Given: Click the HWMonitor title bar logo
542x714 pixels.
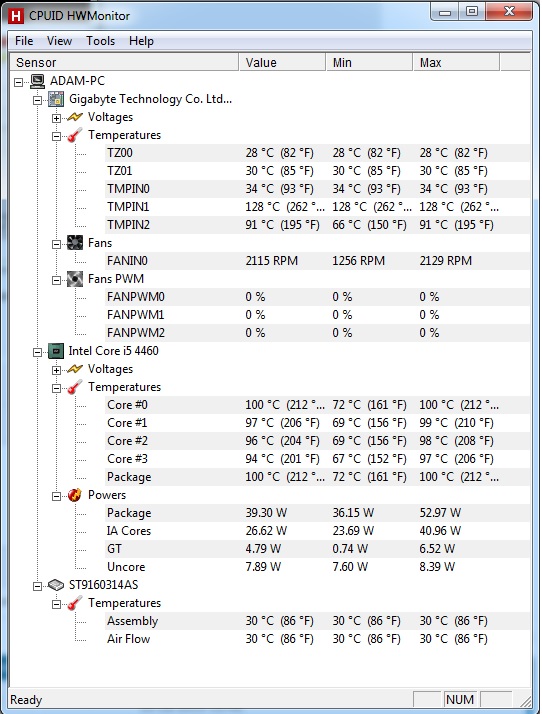Looking at the screenshot, I should click(x=16, y=16).
